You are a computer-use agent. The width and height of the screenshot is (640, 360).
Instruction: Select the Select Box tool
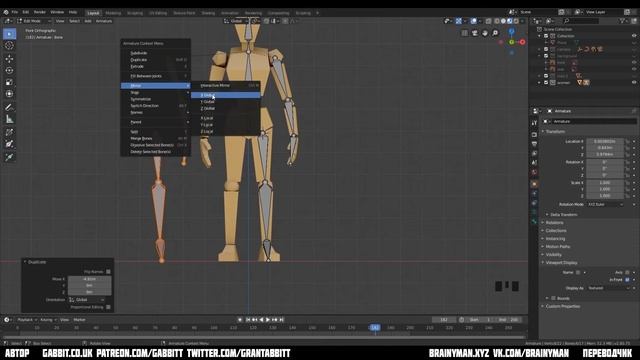pos(9,34)
